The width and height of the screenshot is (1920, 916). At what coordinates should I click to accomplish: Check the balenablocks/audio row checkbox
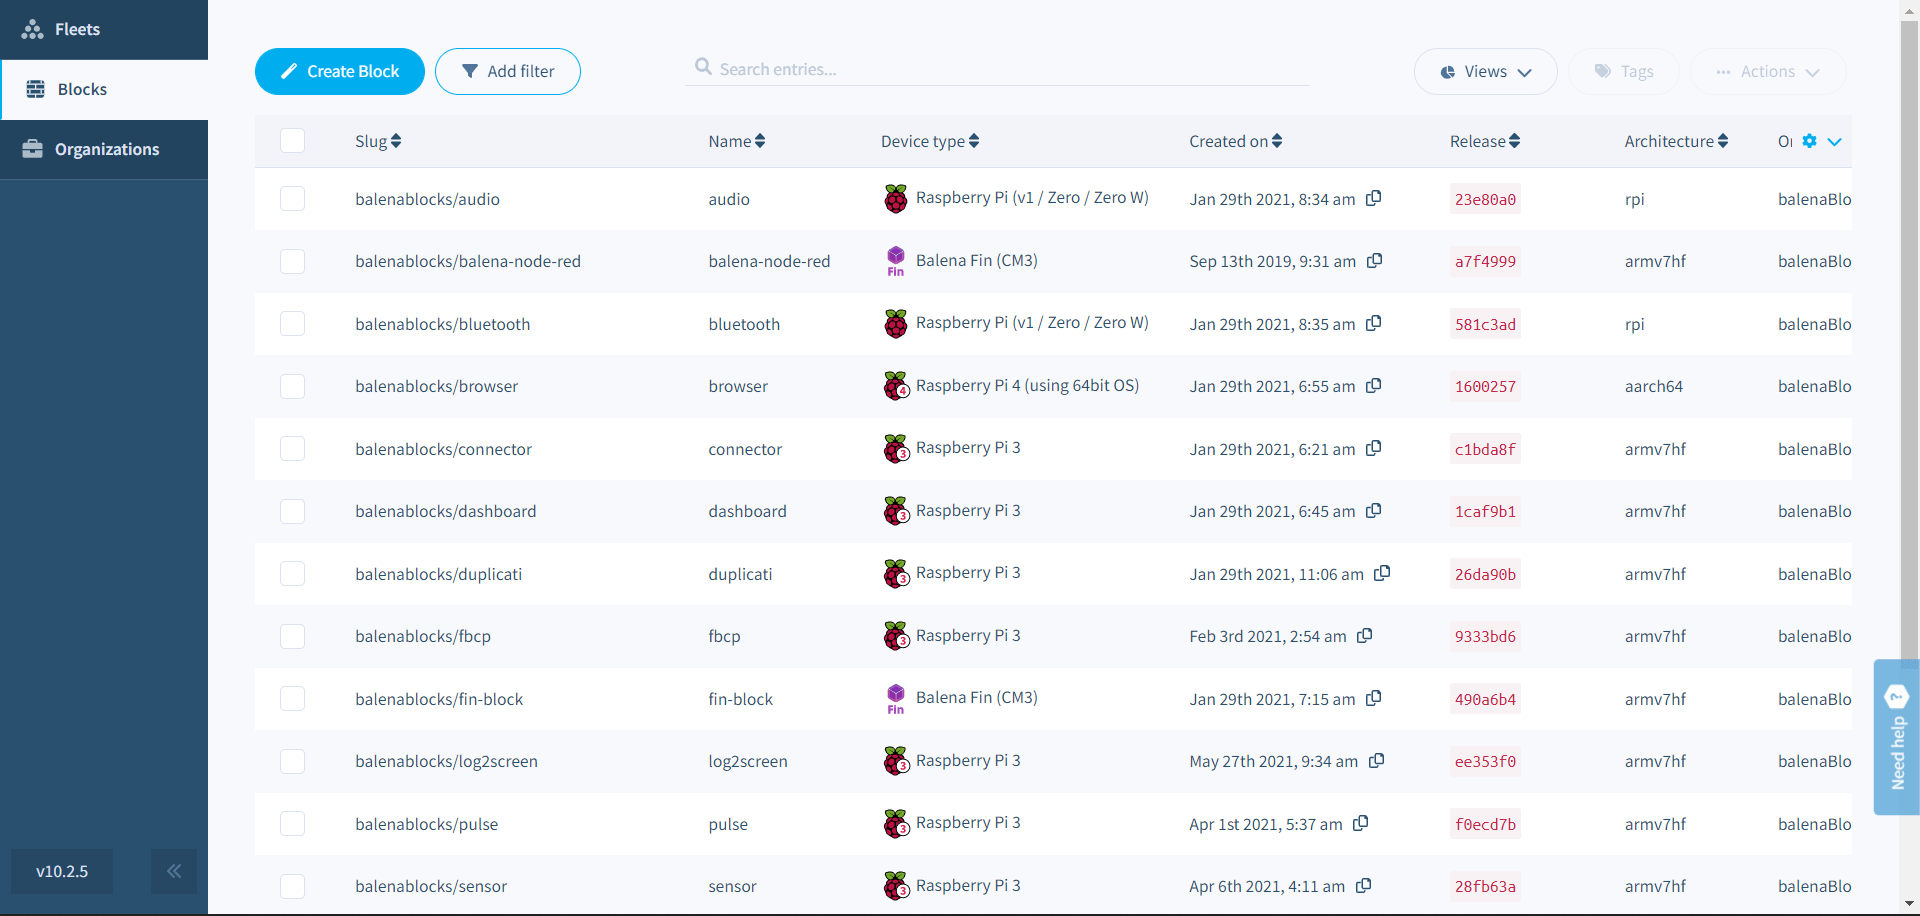tap(292, 198)
